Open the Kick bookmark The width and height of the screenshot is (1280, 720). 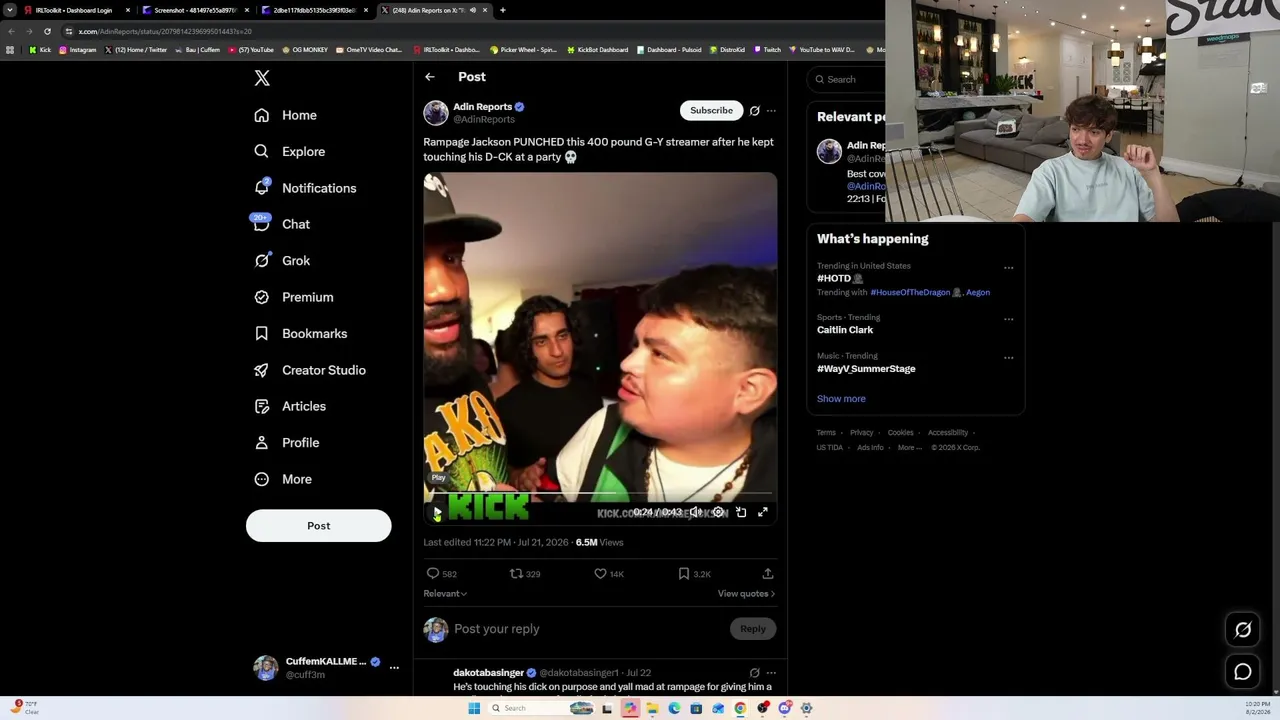(40, 50)
